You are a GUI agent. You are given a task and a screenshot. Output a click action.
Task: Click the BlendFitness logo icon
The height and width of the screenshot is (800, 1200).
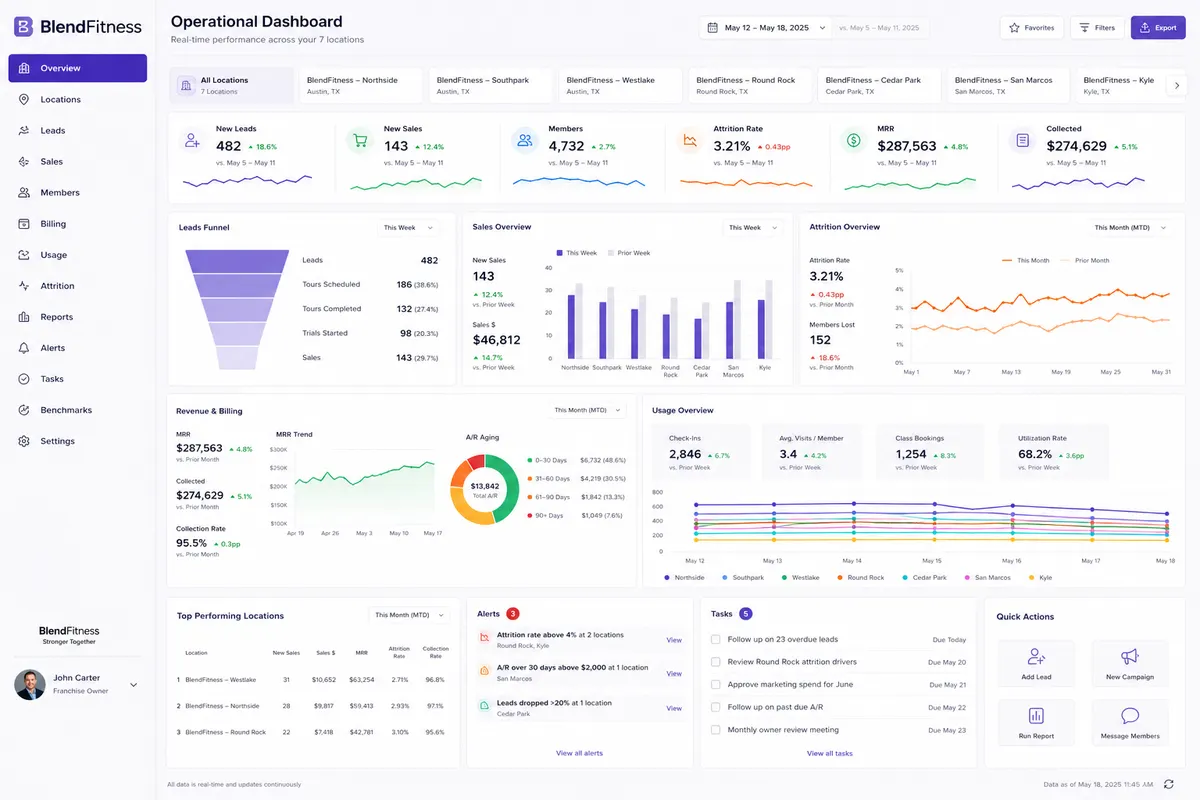pos(24,27)
